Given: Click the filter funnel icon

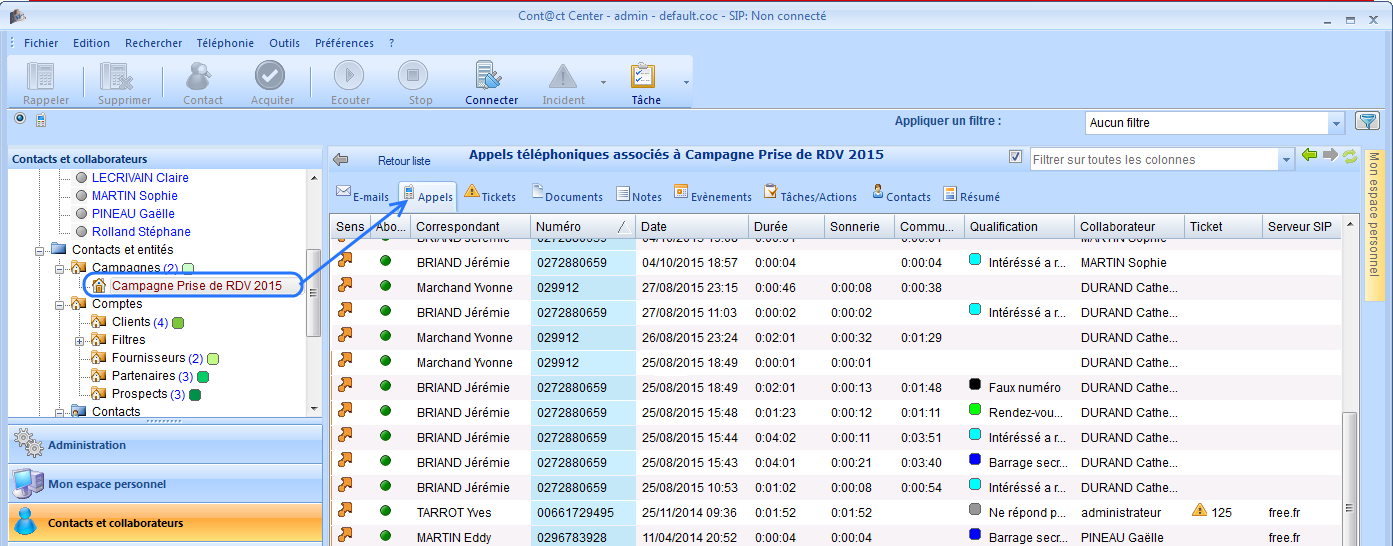Looking at the screenshot, I should click(x=1367, y=121).
